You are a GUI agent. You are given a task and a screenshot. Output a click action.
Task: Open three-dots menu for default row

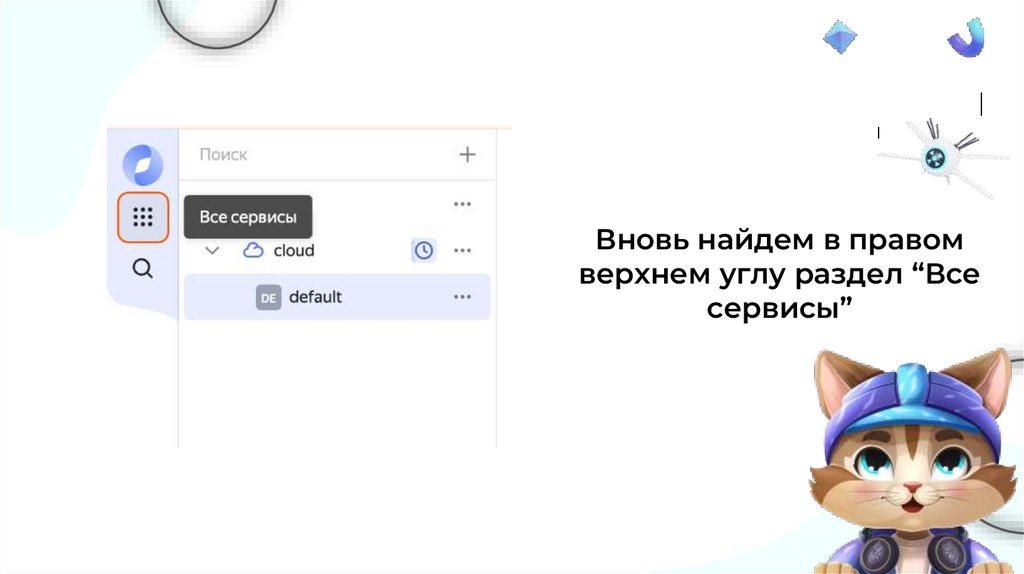(x=462, y=296)
